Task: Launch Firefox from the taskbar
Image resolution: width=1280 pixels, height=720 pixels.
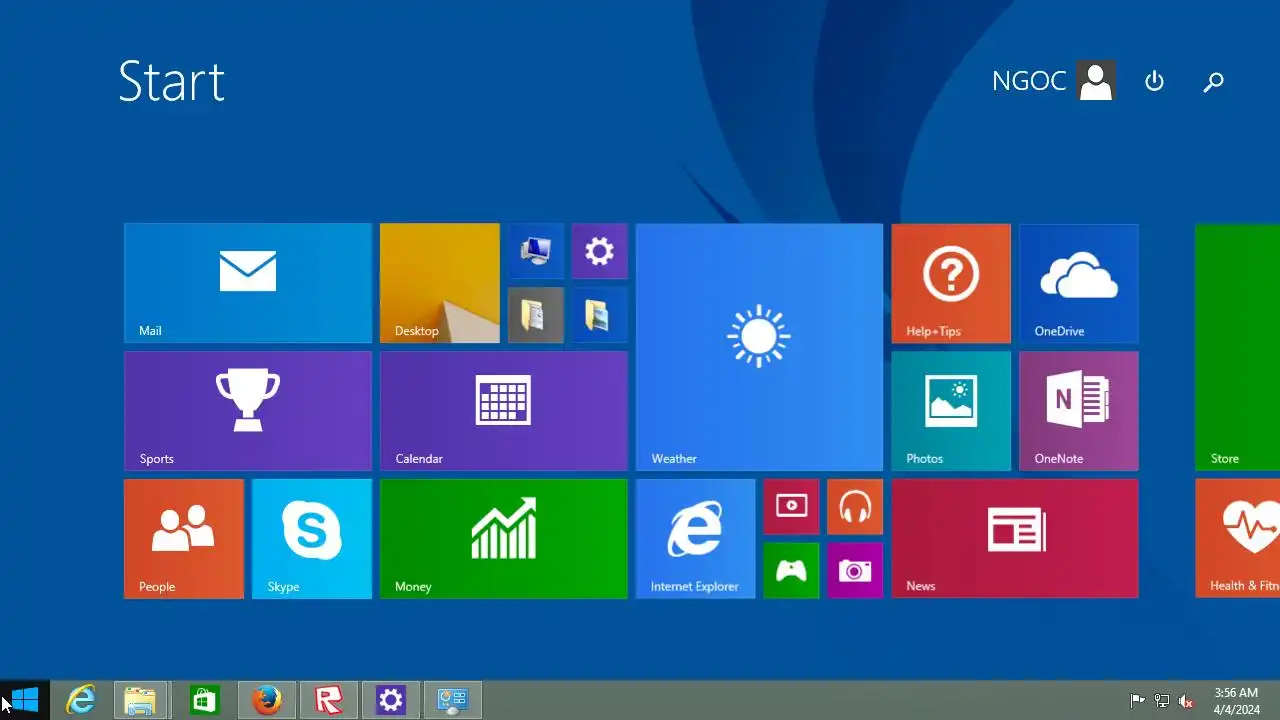Action: point(266,700)
